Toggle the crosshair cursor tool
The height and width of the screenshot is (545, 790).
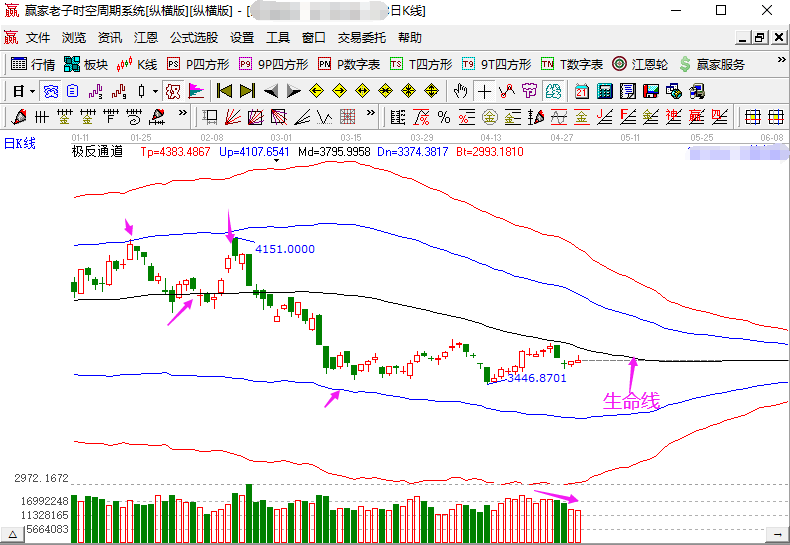click(x=485, y=91)
